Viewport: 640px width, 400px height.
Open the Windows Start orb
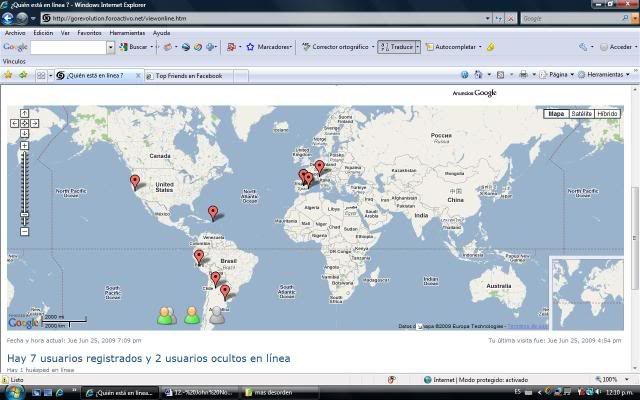(13, 392)
